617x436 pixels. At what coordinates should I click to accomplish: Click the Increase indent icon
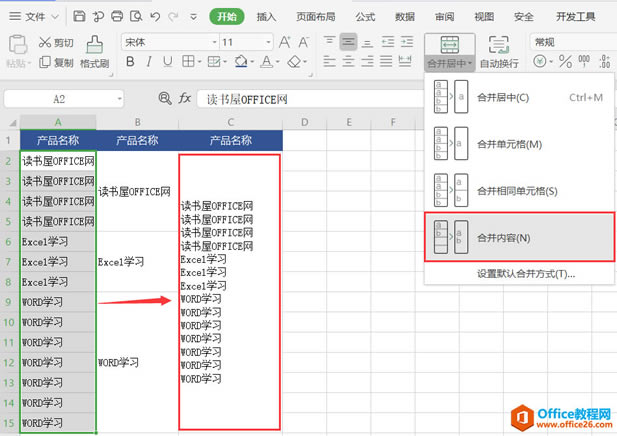(407, 41)
